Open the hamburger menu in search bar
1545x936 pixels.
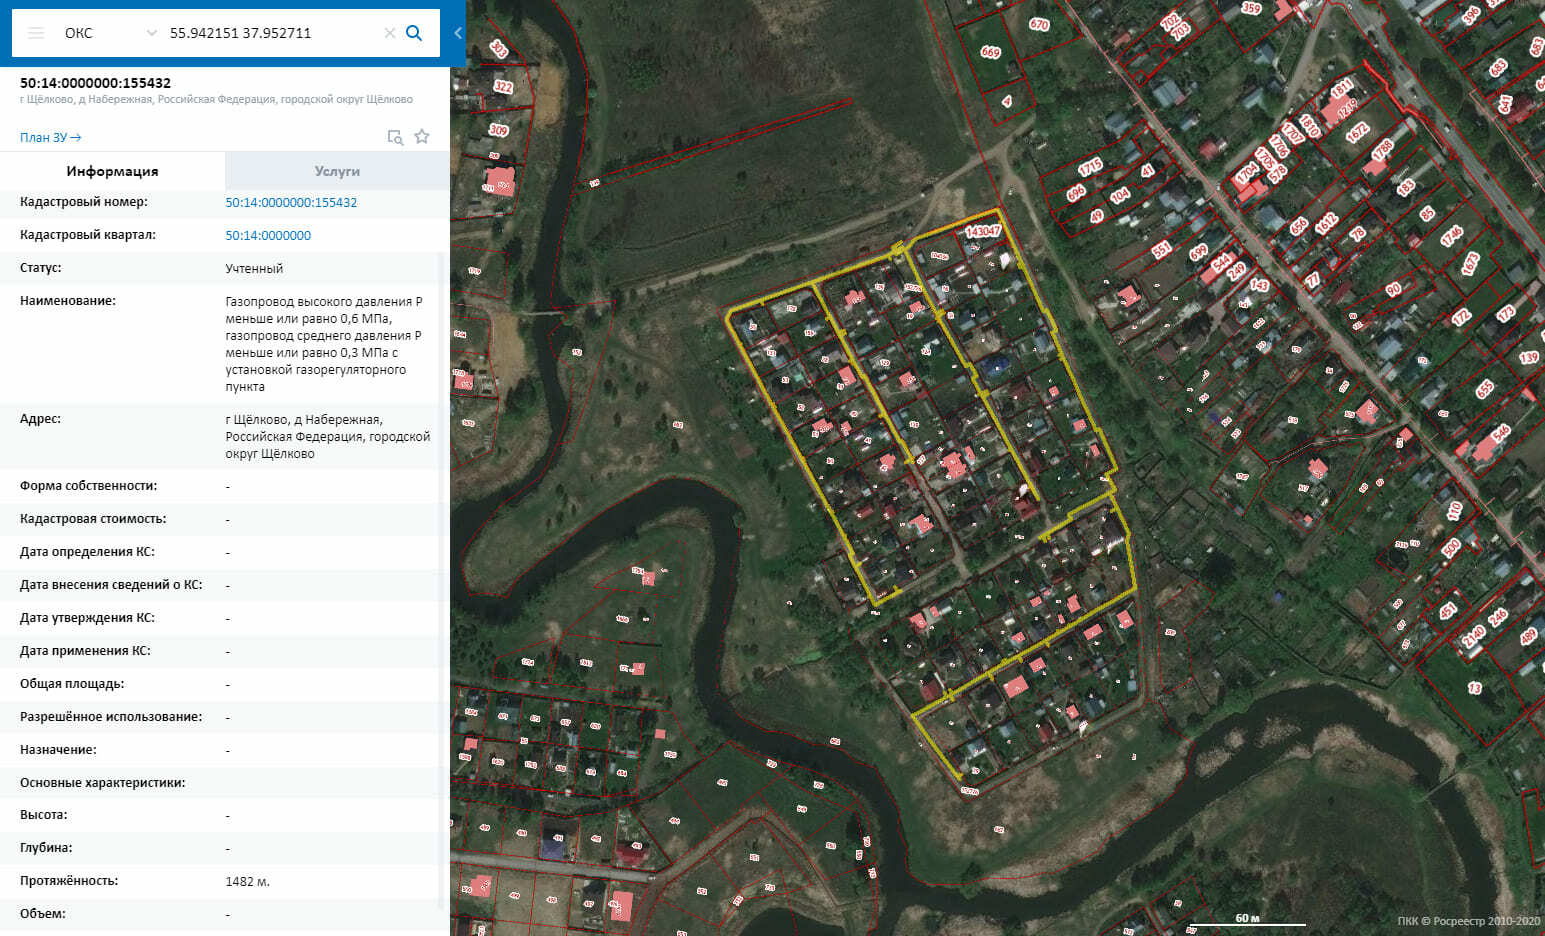36,33
